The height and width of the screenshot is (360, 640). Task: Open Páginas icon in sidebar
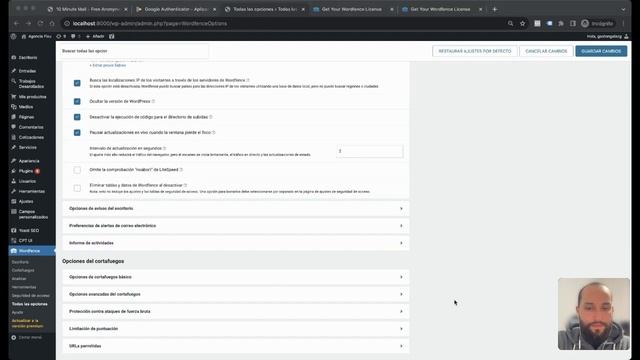pyautogui.click(x=13, y=117)
